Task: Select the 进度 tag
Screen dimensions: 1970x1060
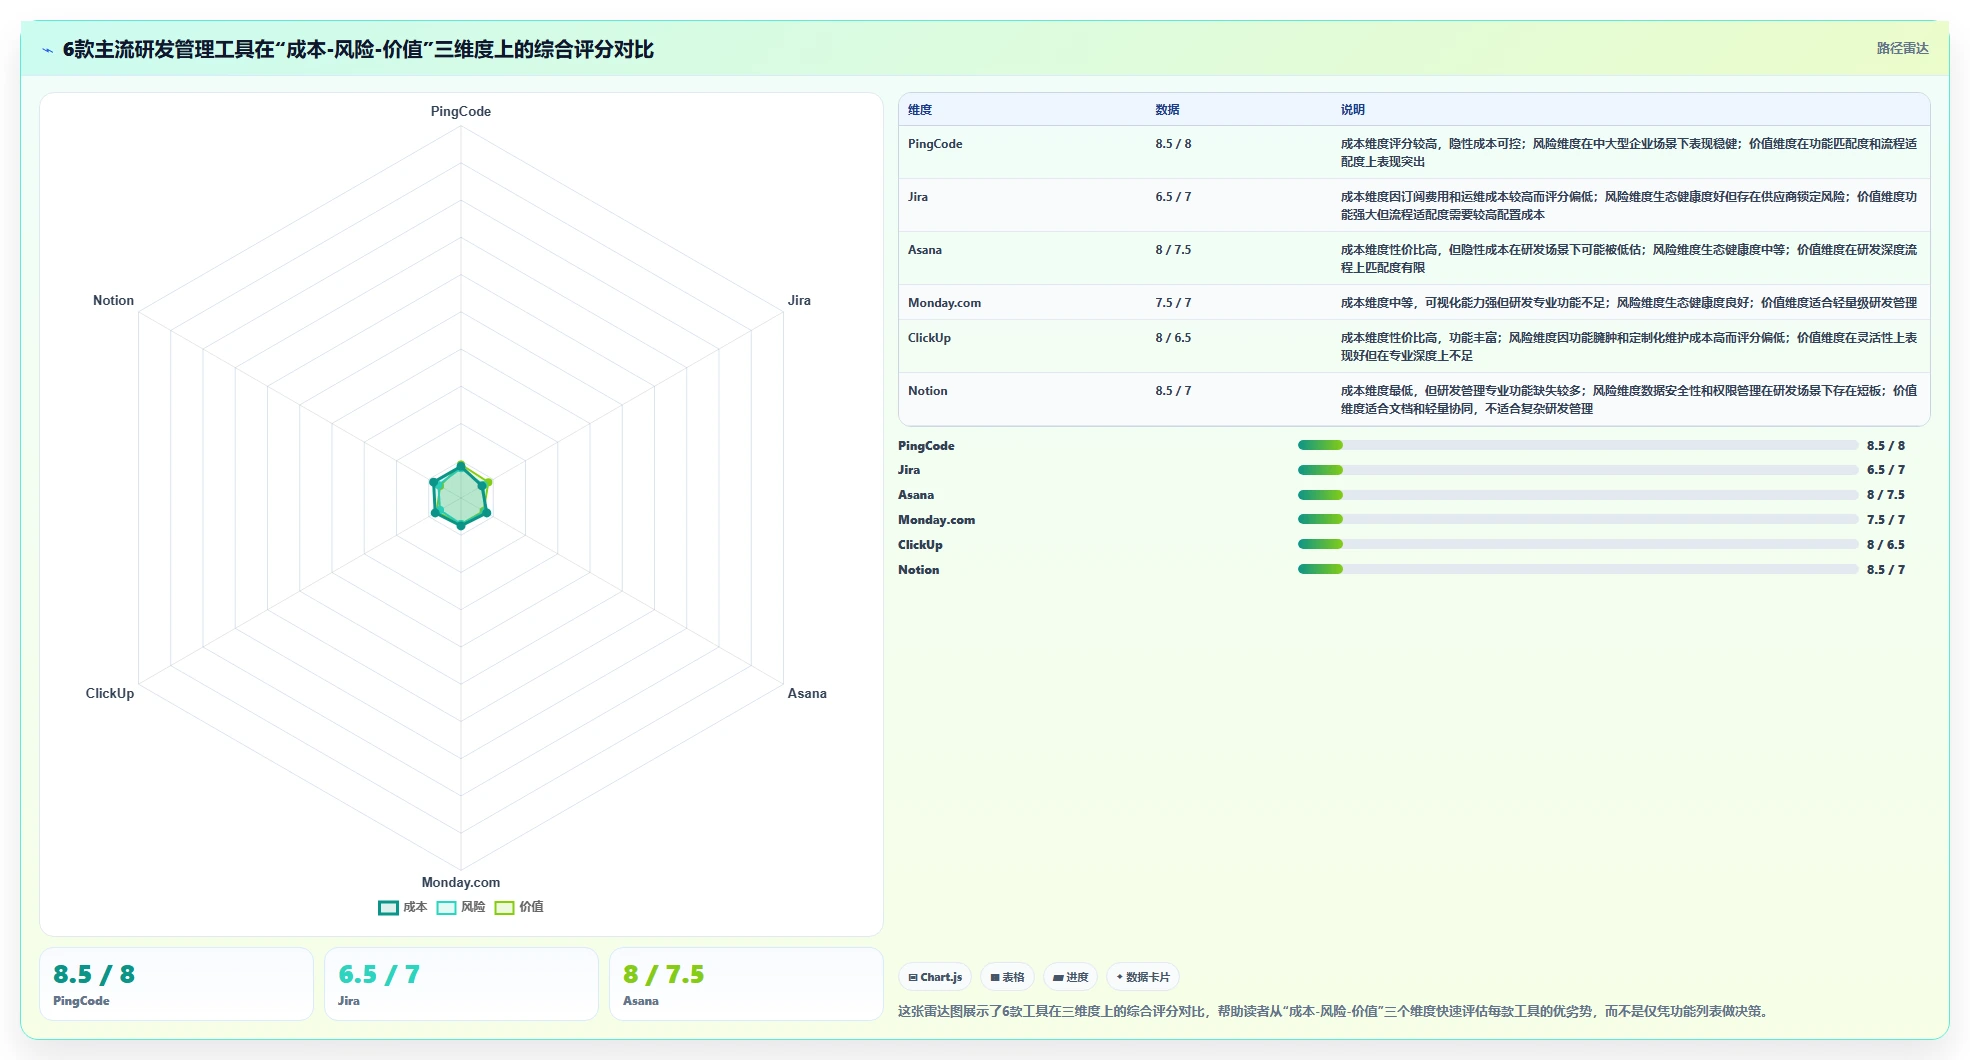Action: click(1070, 977)
